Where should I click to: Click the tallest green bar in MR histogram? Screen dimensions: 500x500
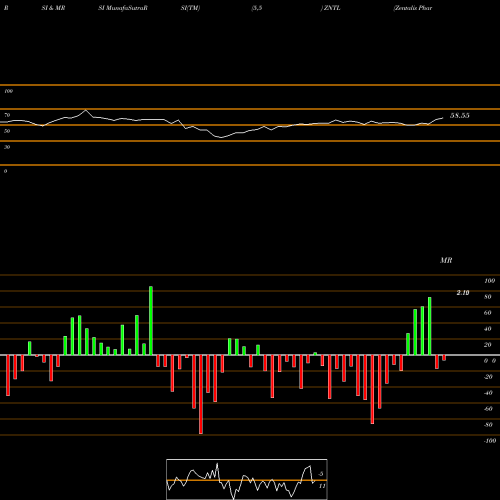tap(151, 321)
